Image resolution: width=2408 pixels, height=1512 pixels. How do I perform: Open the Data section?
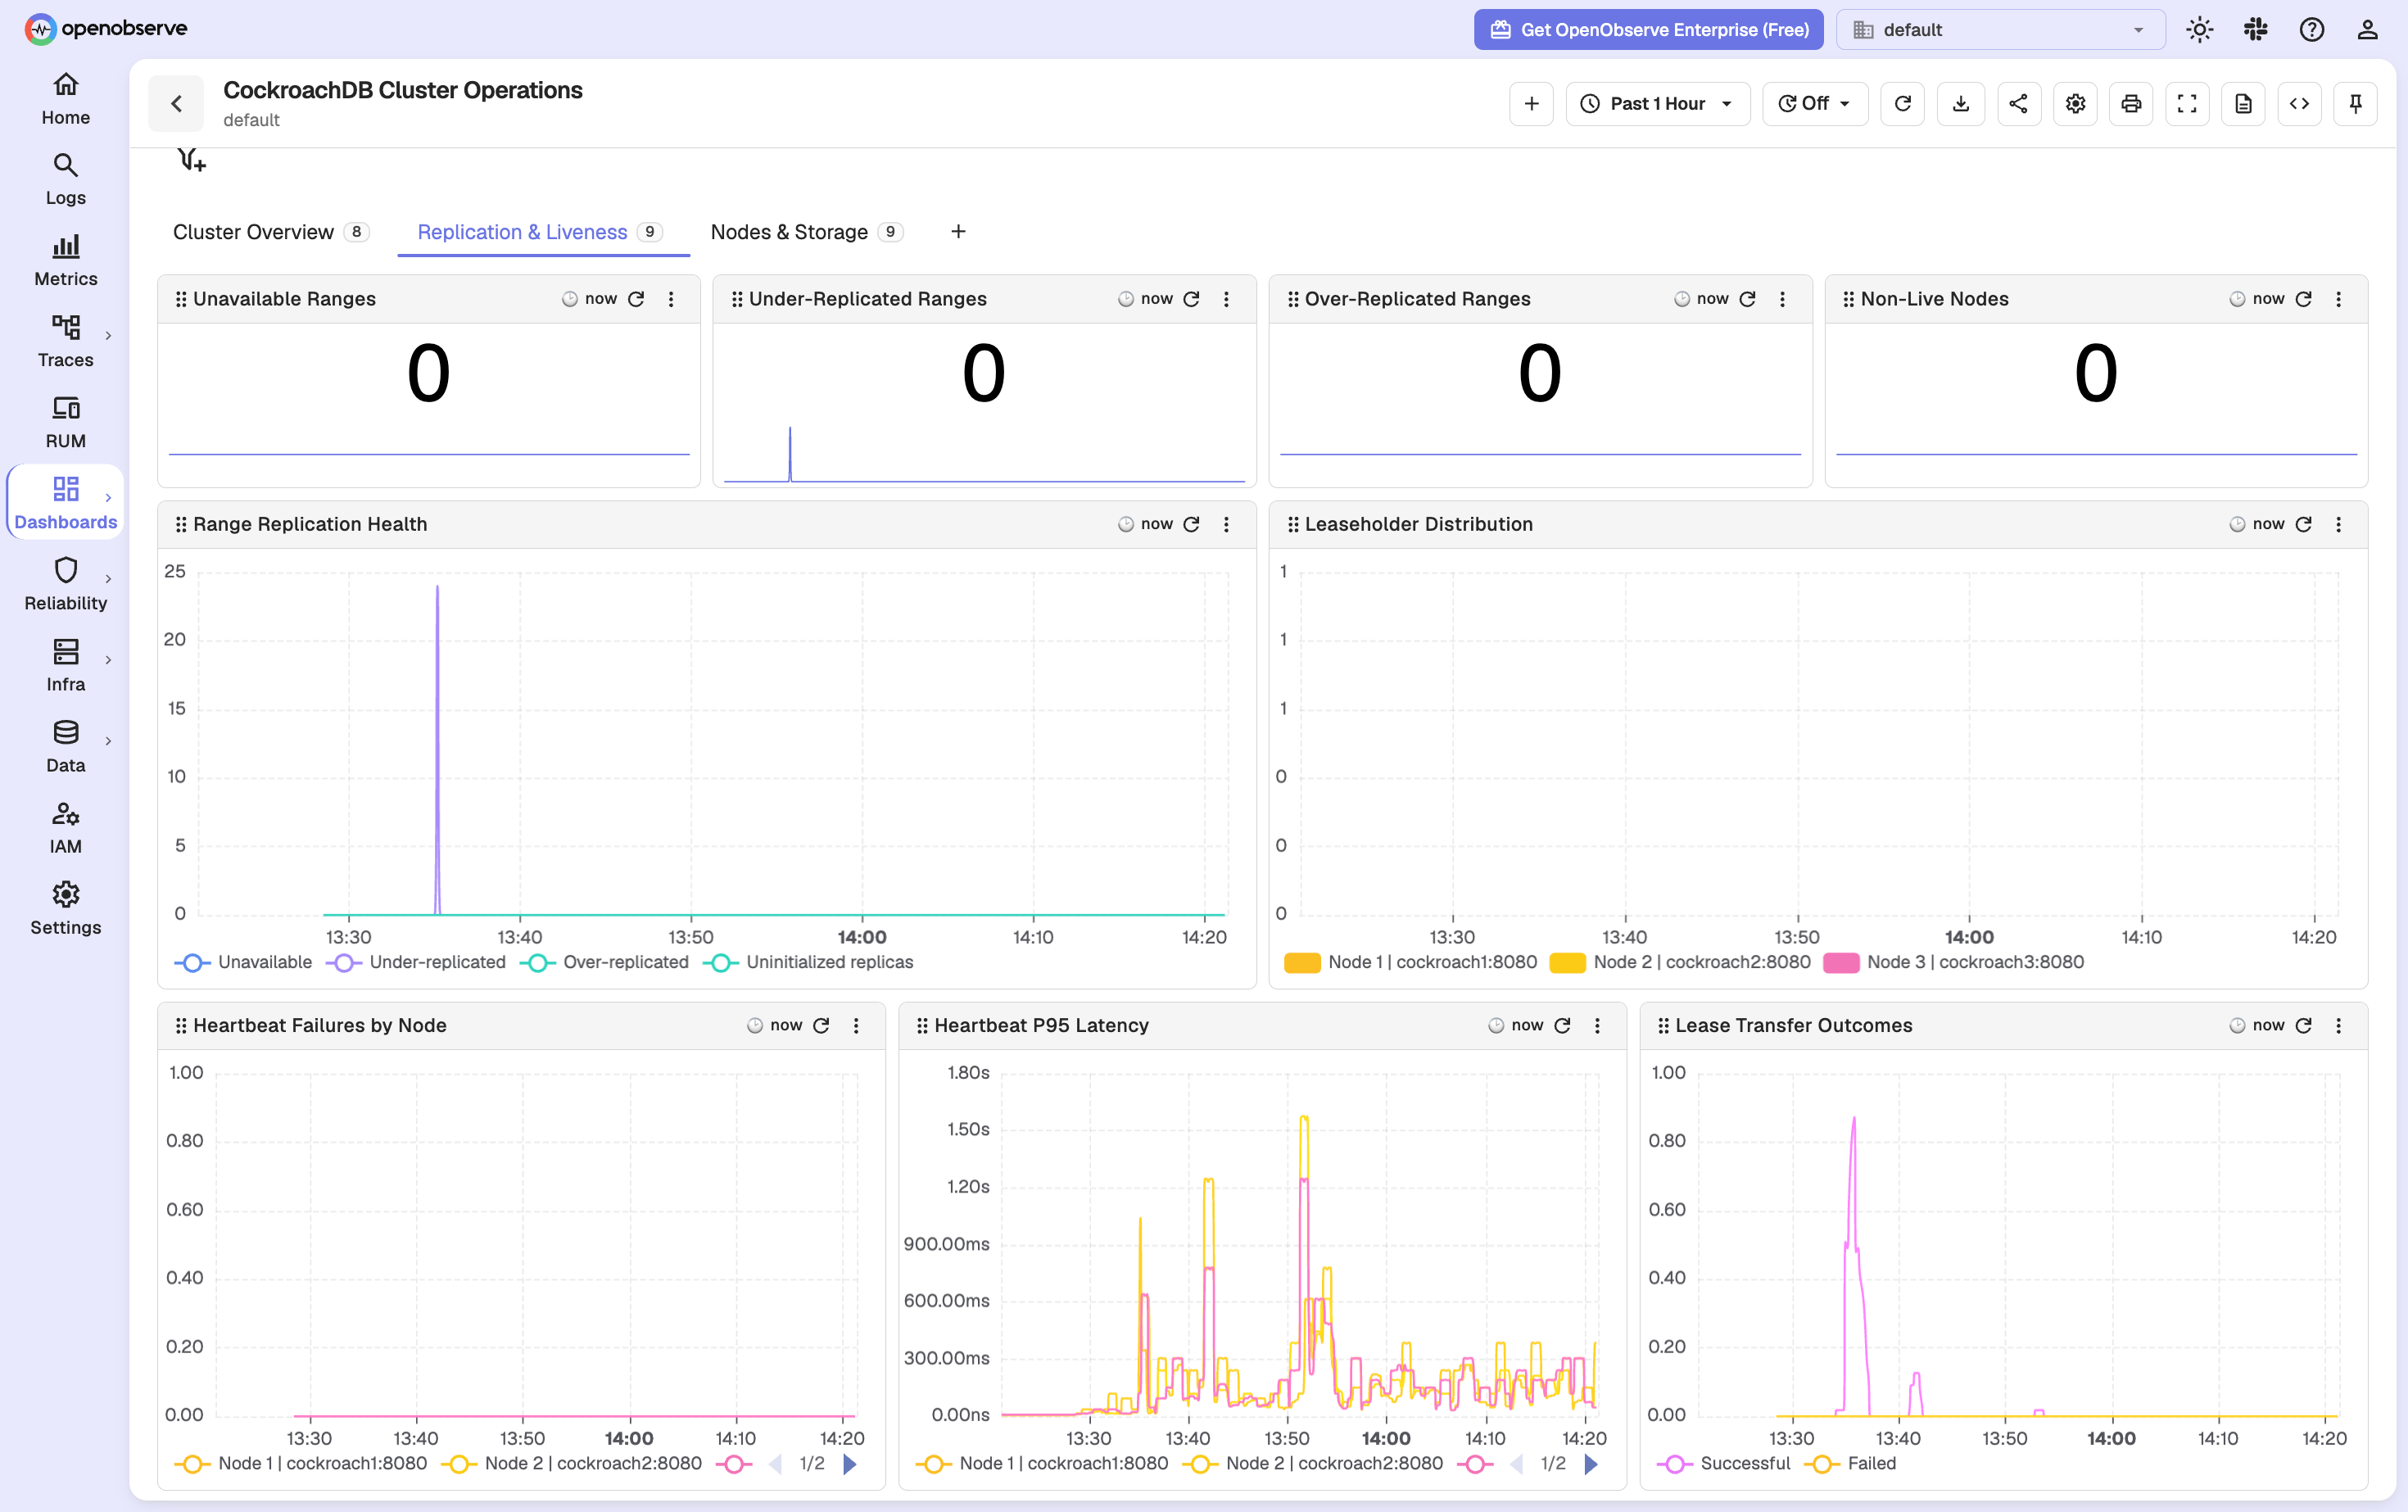(66, 747)
